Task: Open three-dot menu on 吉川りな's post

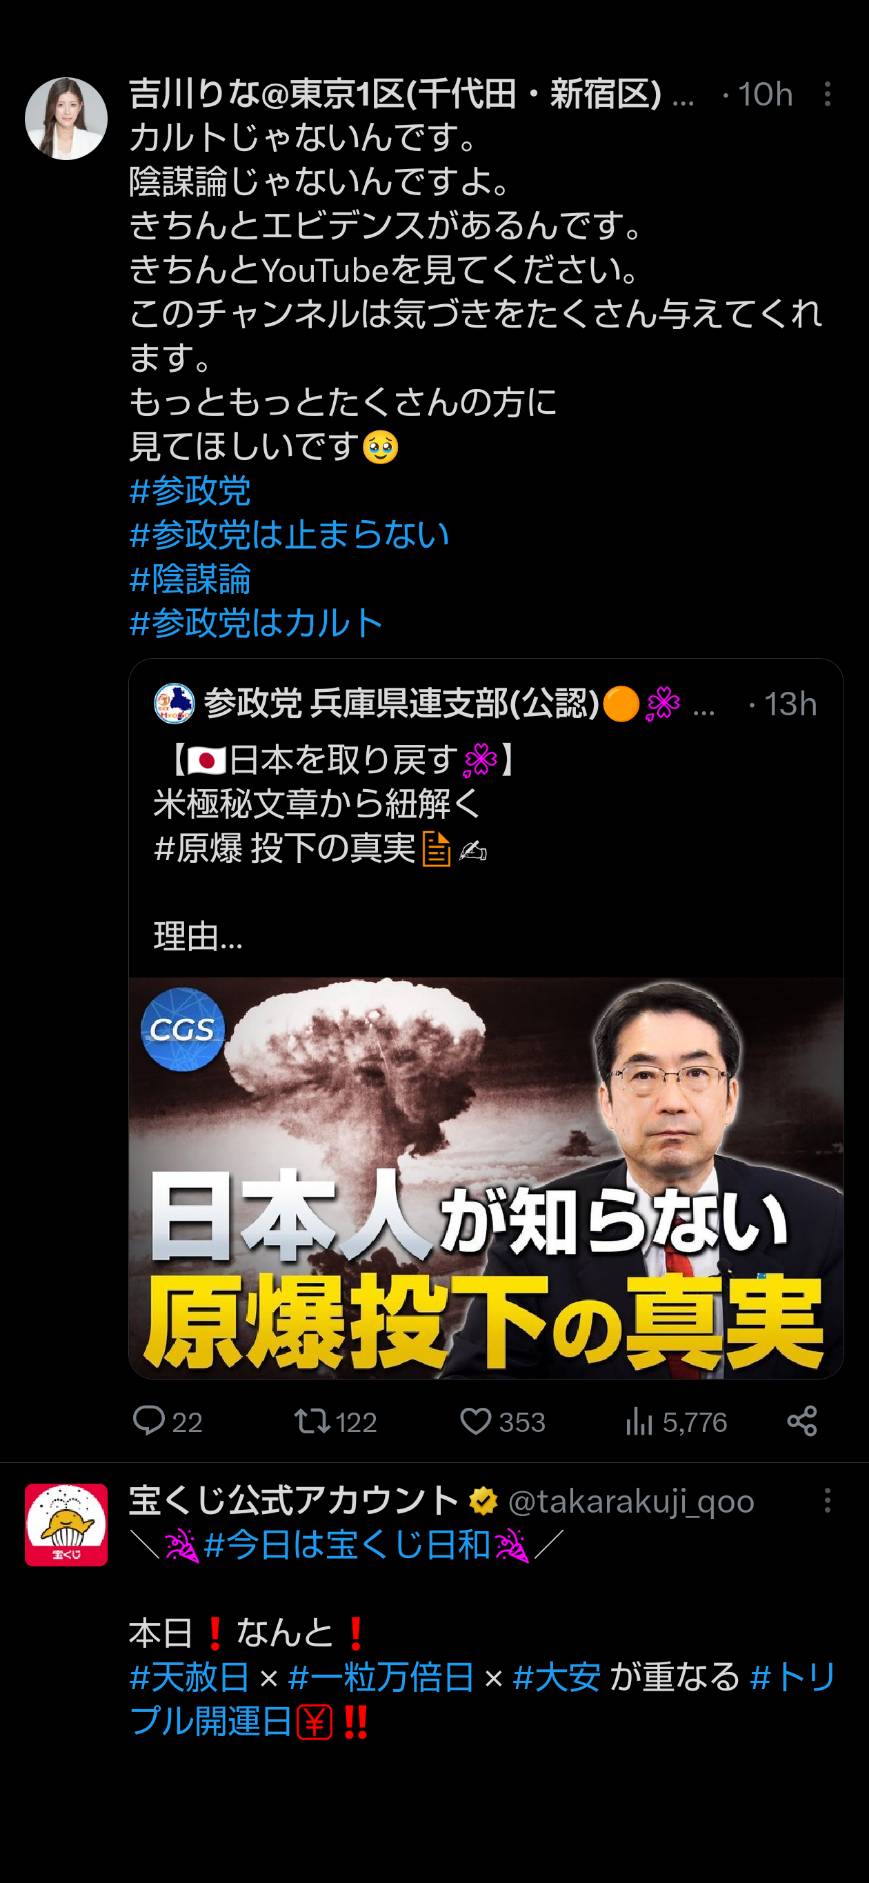Action: click(827, 94)
